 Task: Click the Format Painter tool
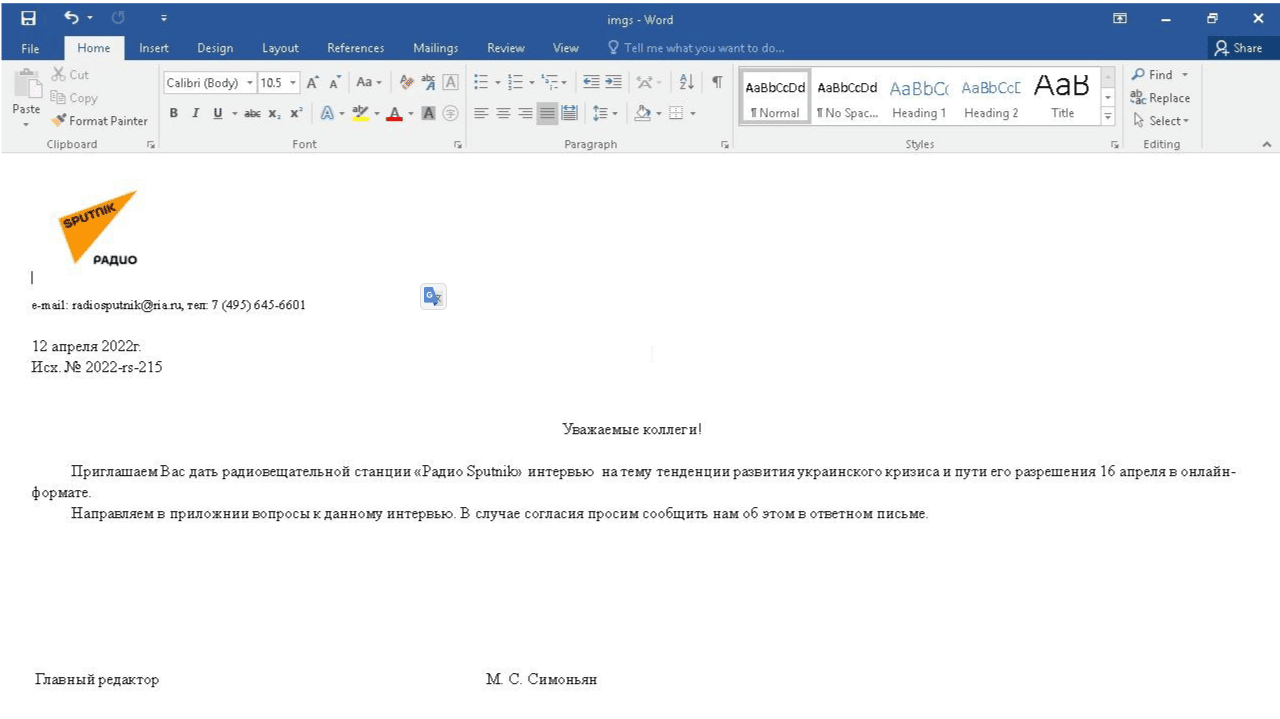(100, 121)
